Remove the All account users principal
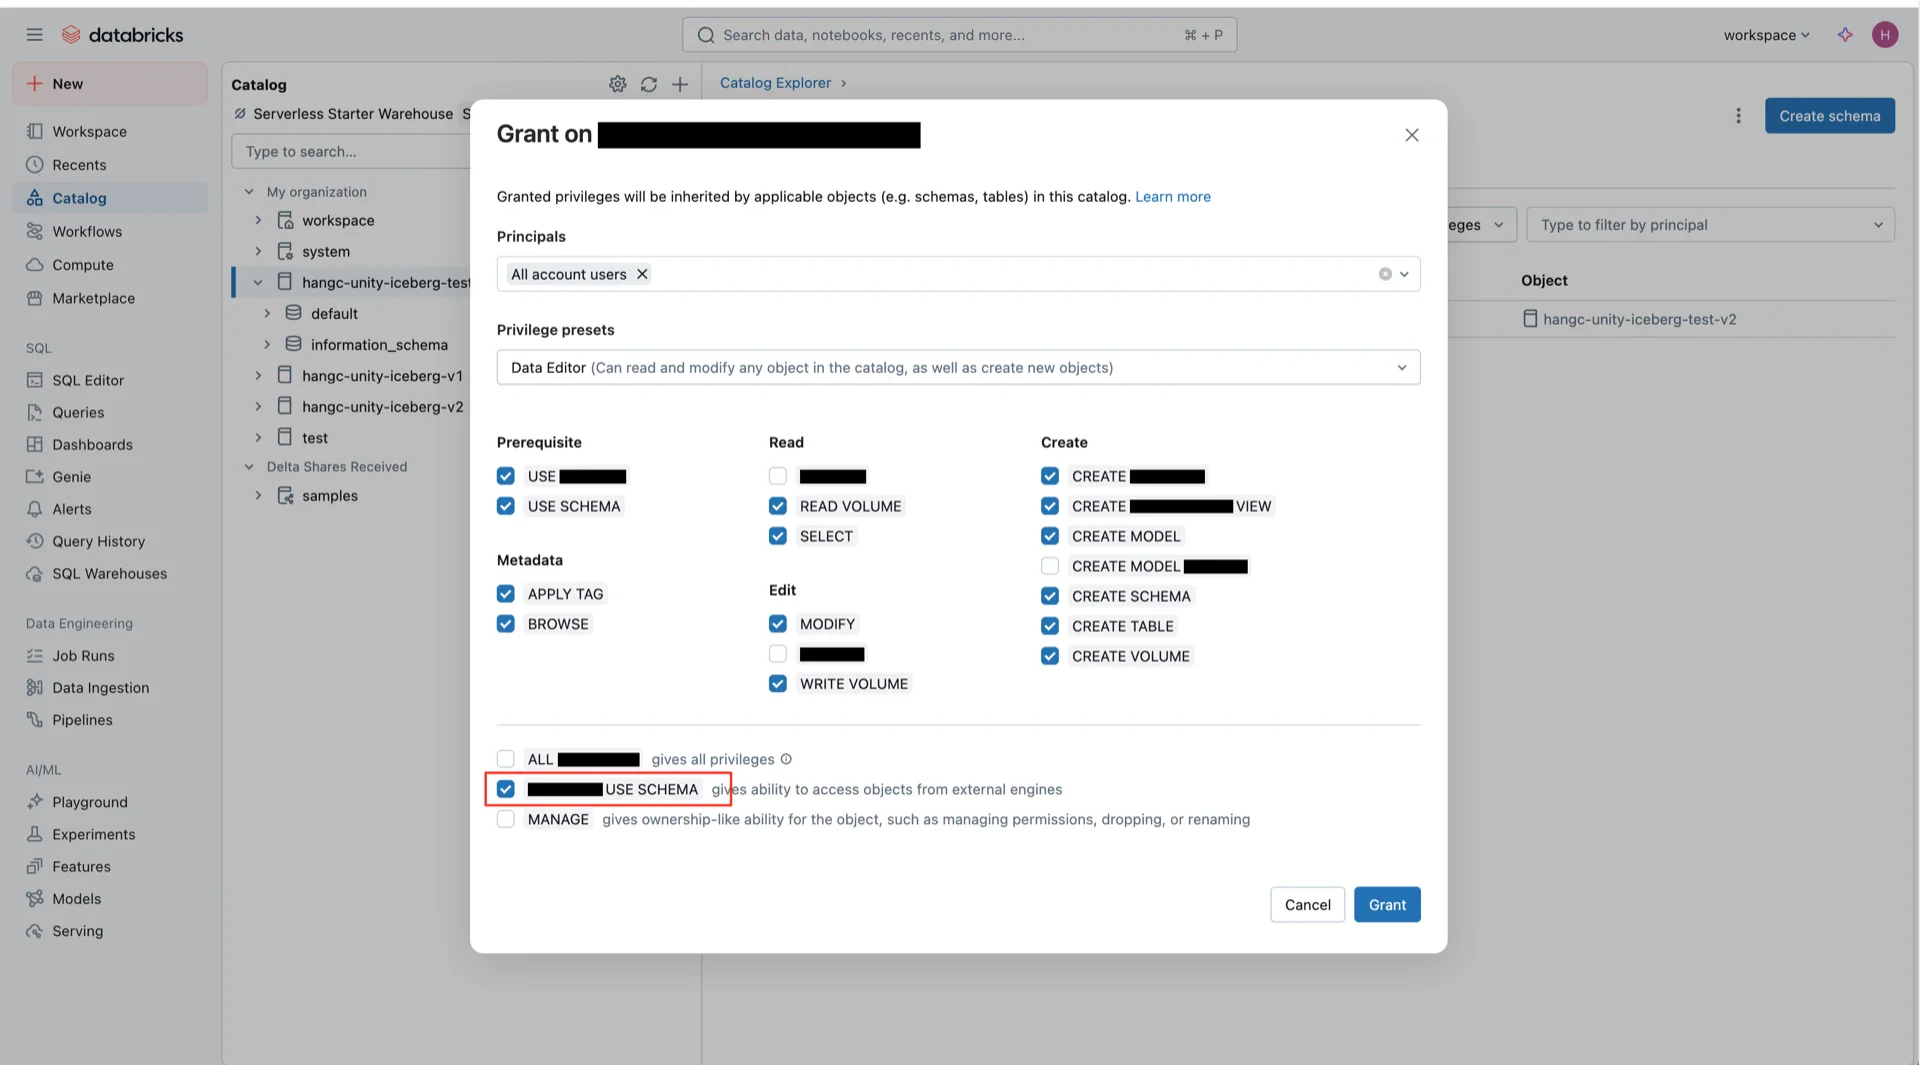 642,274
